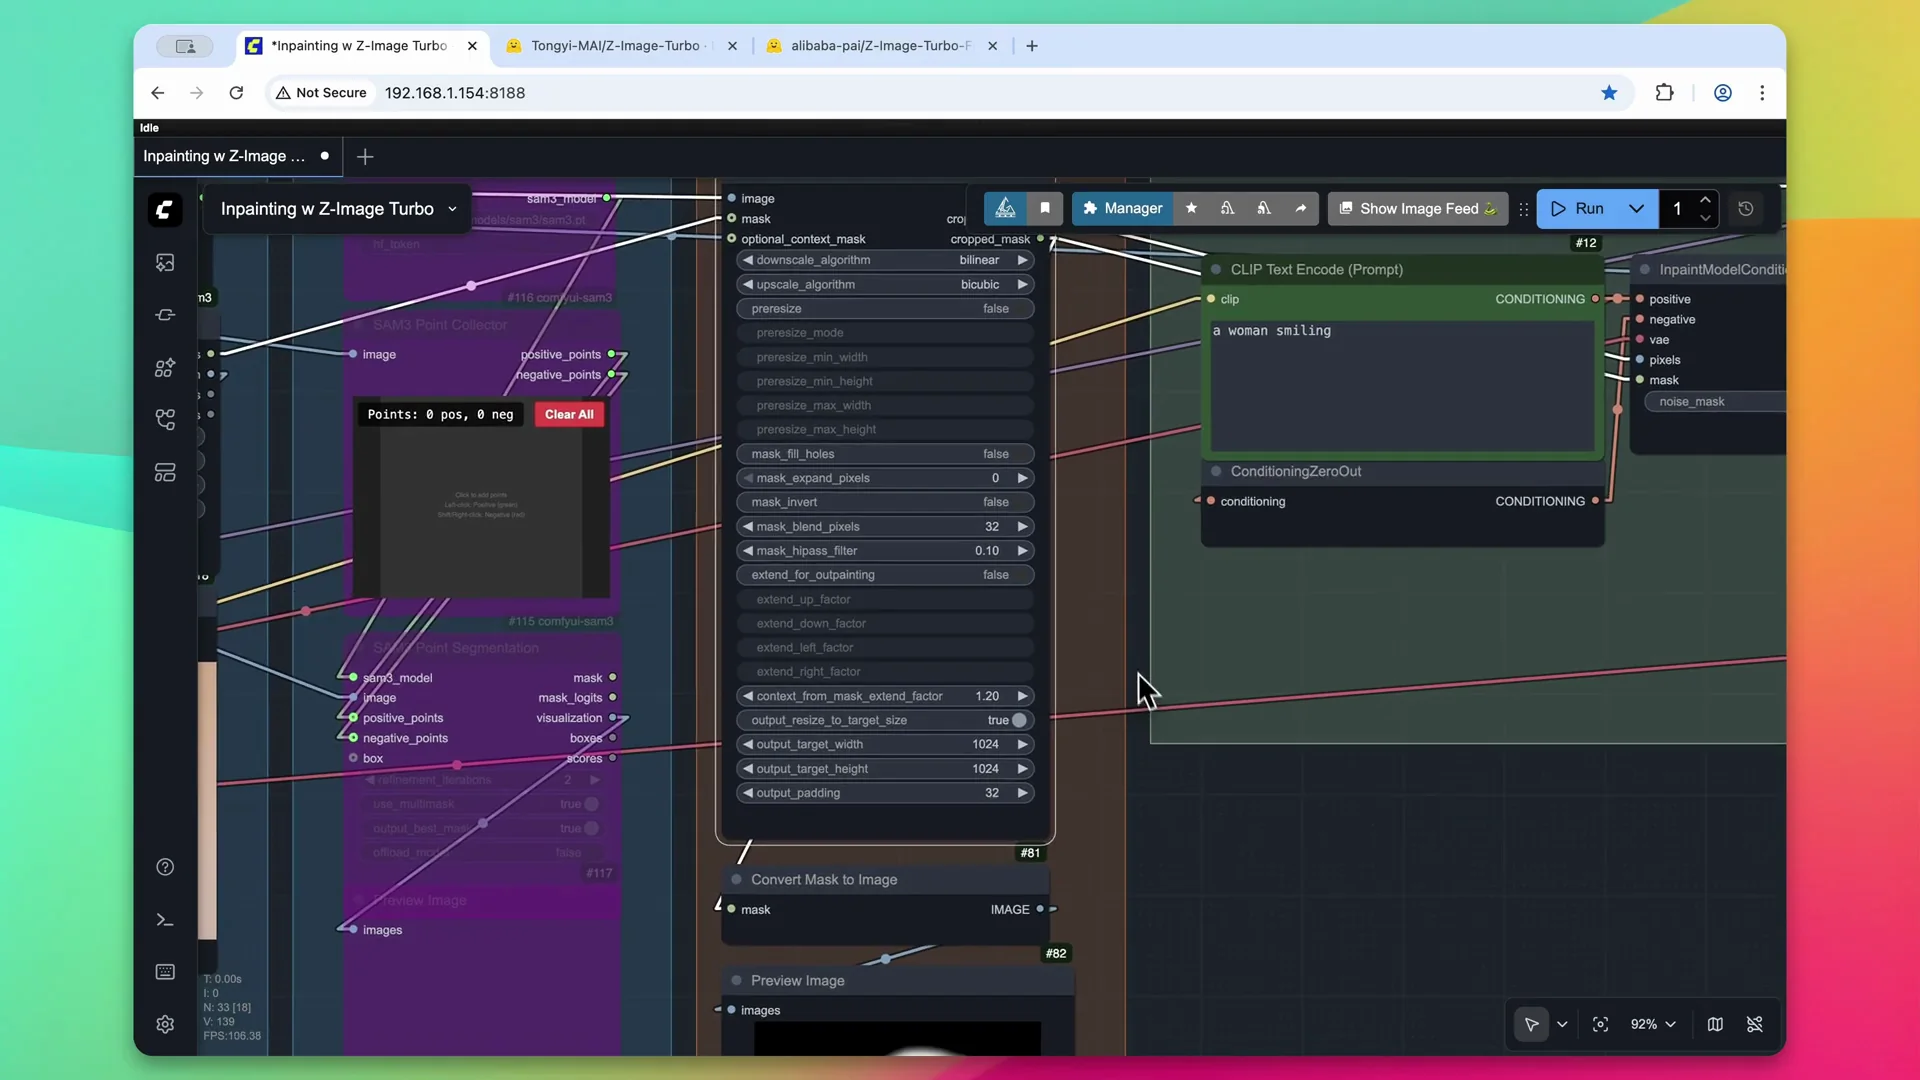1920x1080 pixels.
Task: Open new workflow tab with plus
Action: 365,157
